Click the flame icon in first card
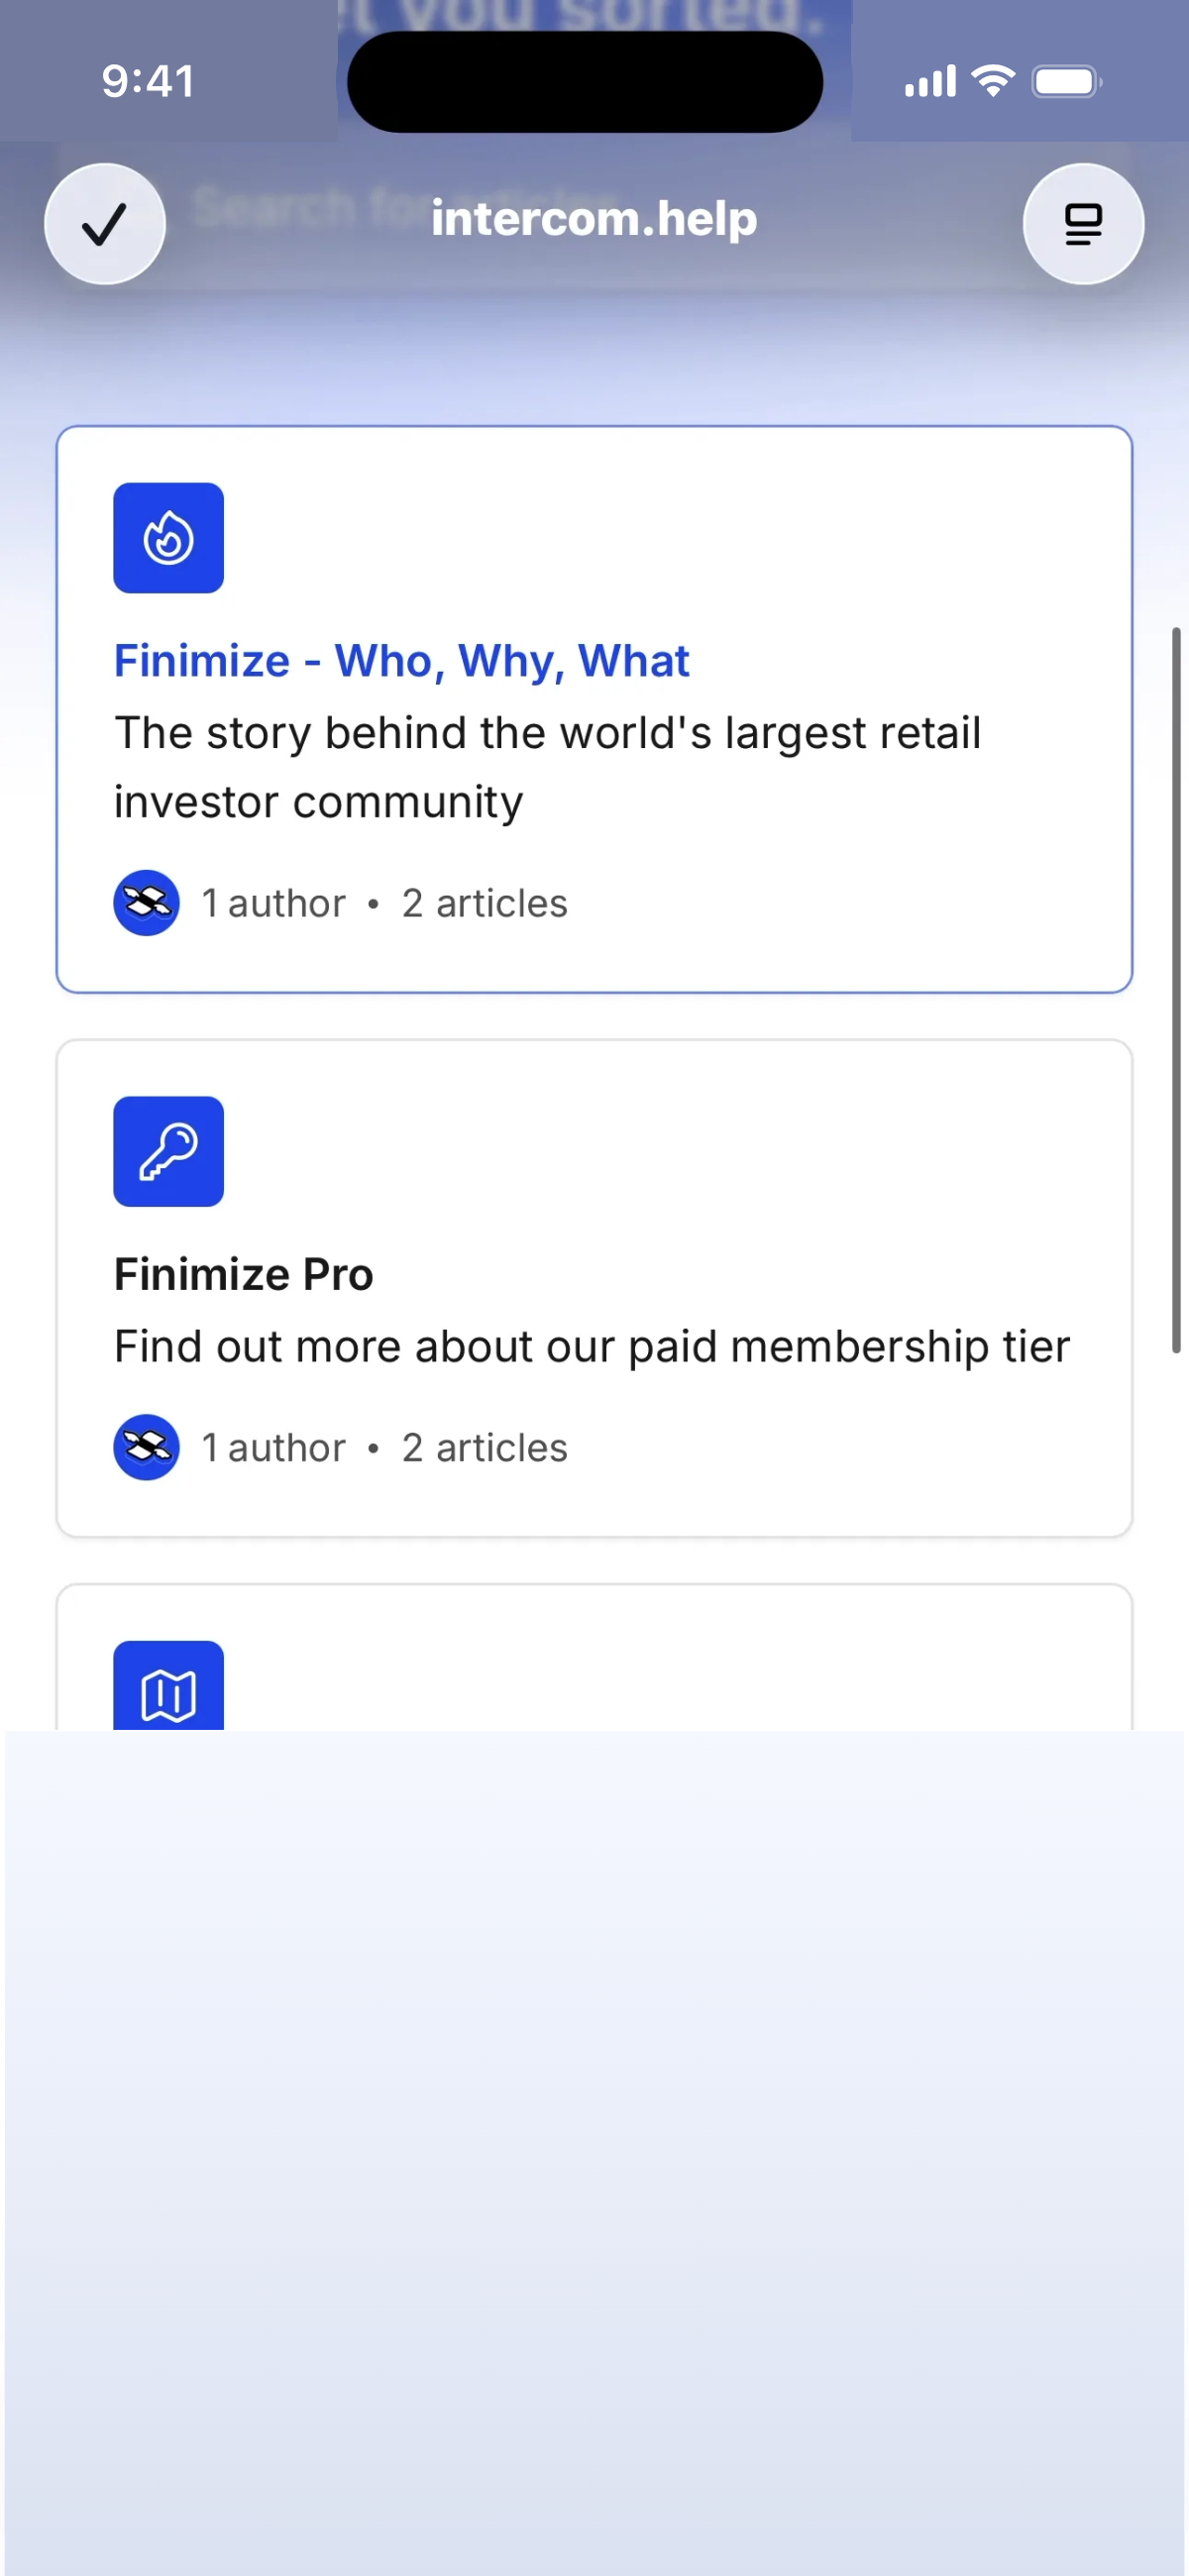 pyautogui.click(x=168, y=538)
